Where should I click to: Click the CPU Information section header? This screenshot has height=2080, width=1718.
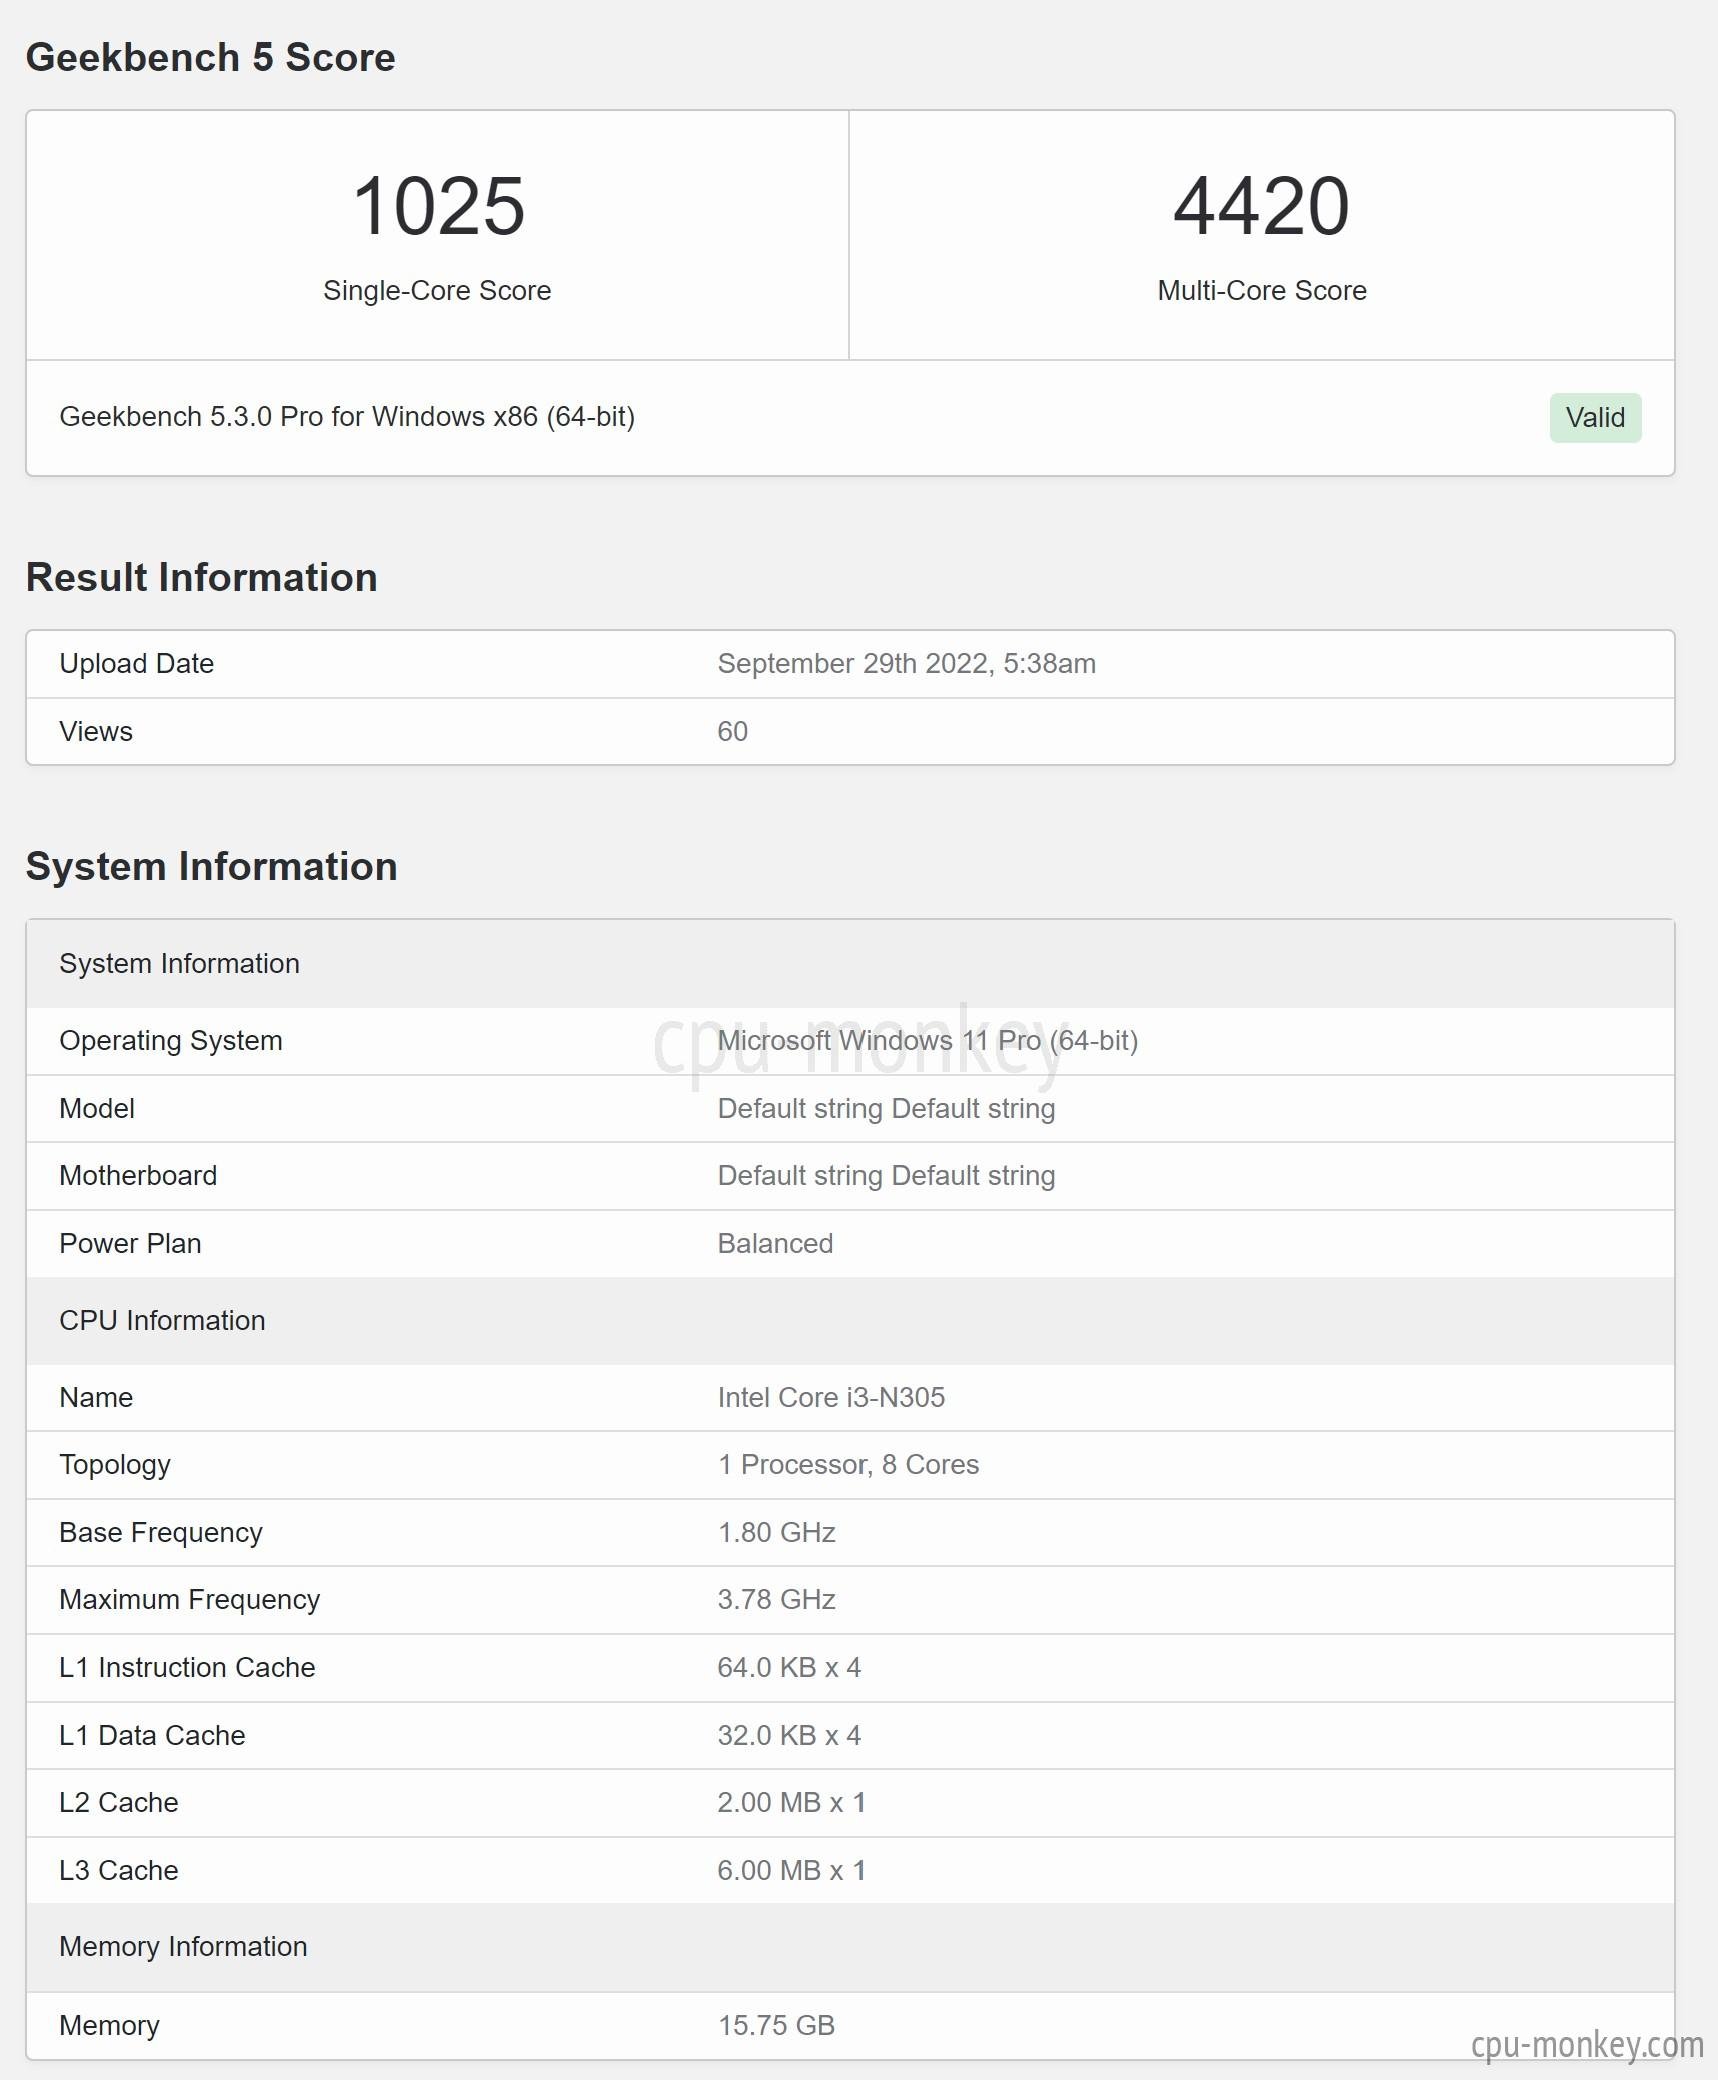coord(850,1321)
